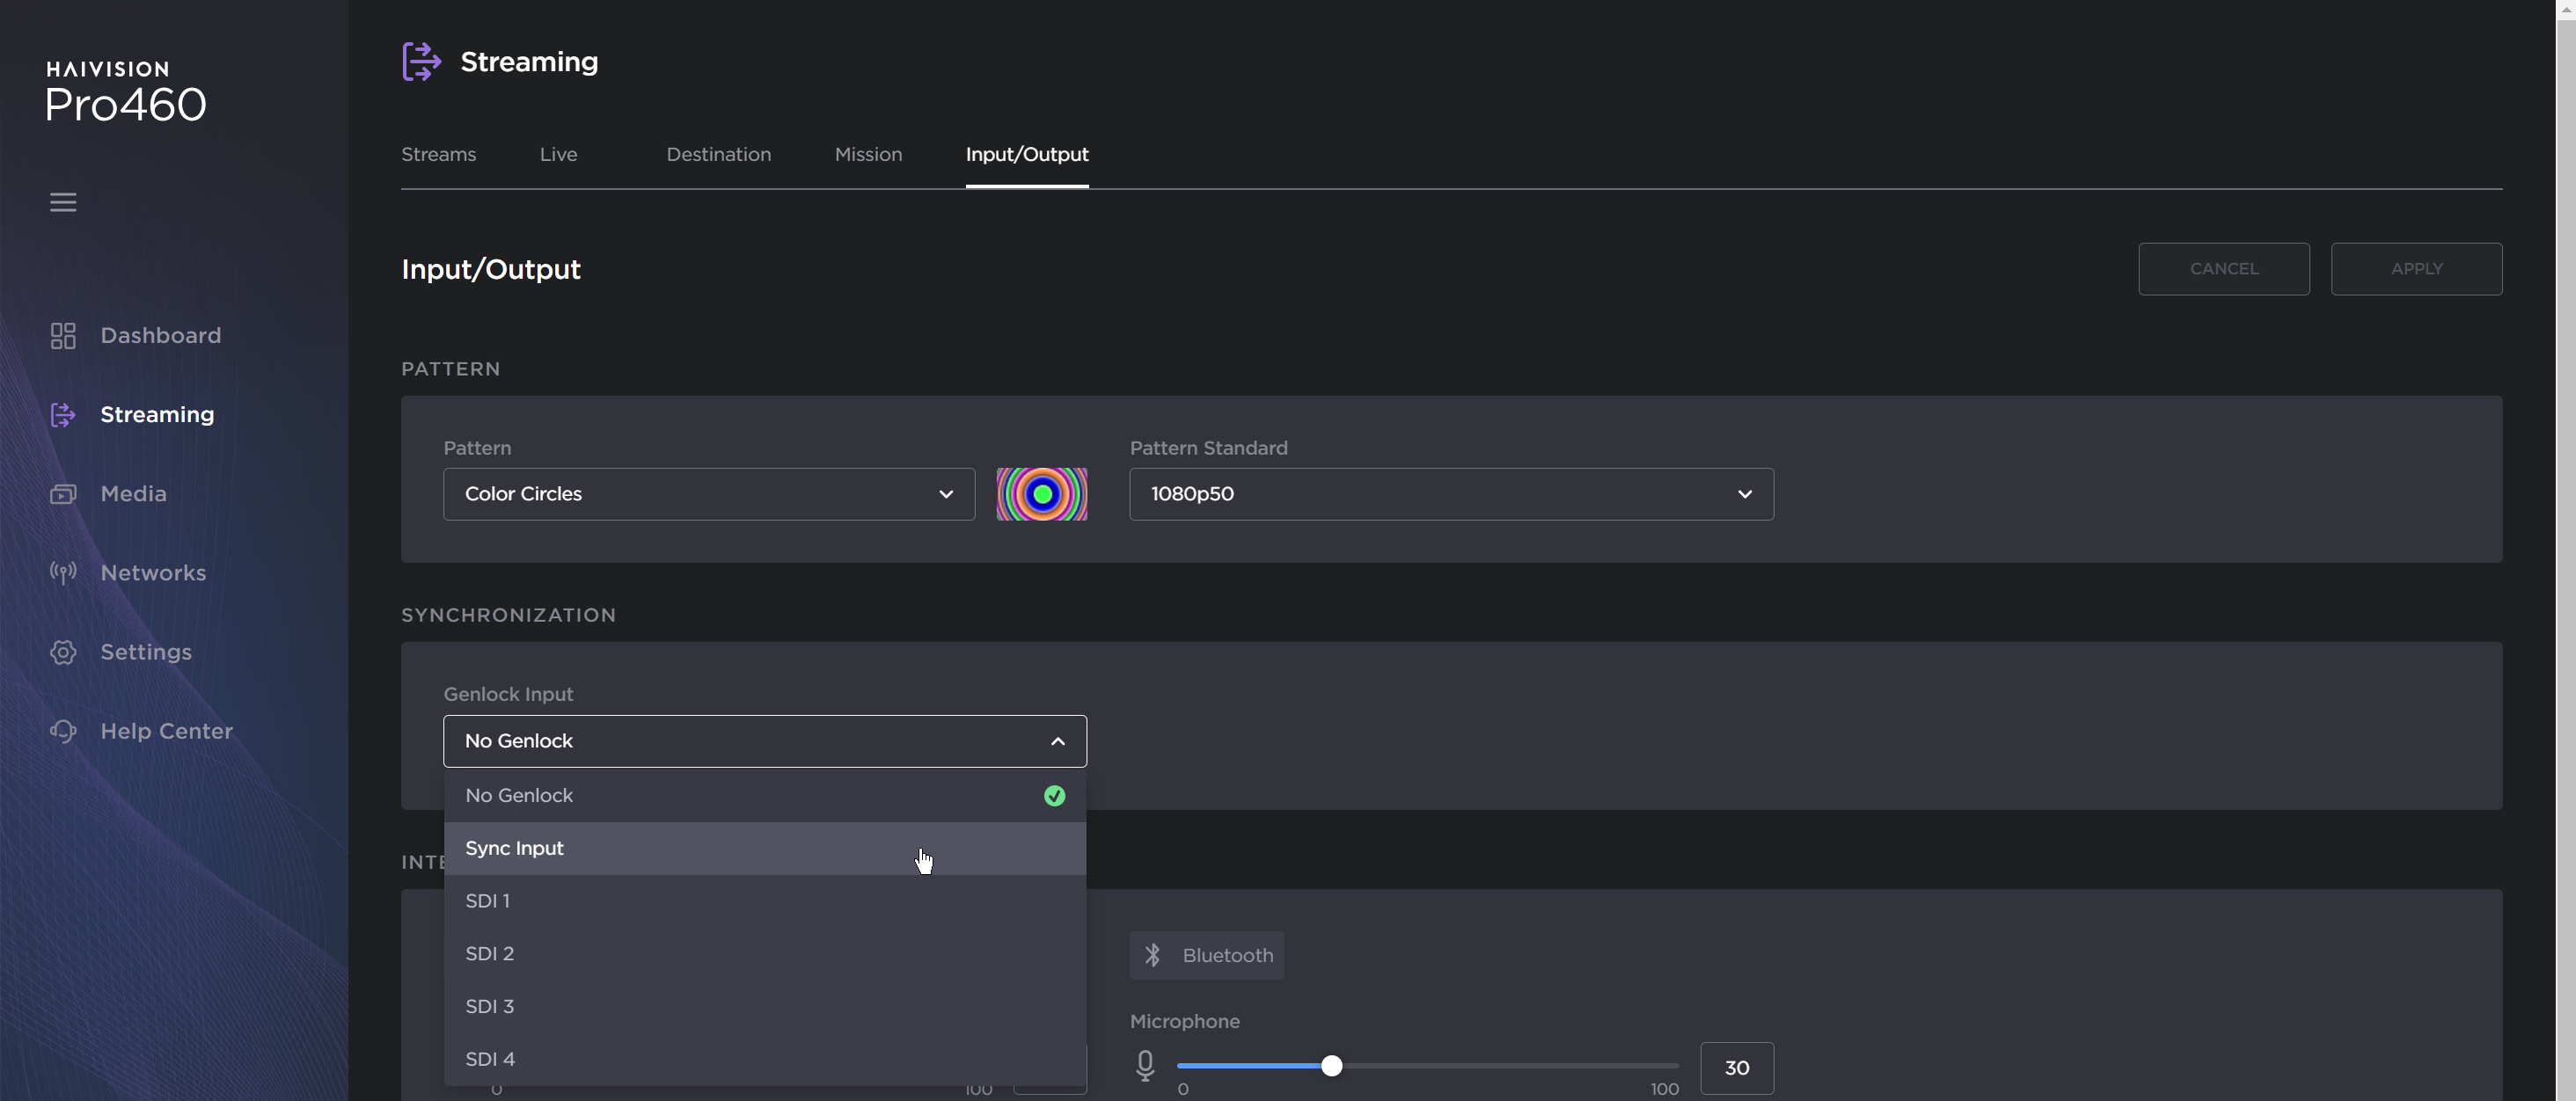Cancel the pending changes

pyautogui.click(x=2224, y=268)
